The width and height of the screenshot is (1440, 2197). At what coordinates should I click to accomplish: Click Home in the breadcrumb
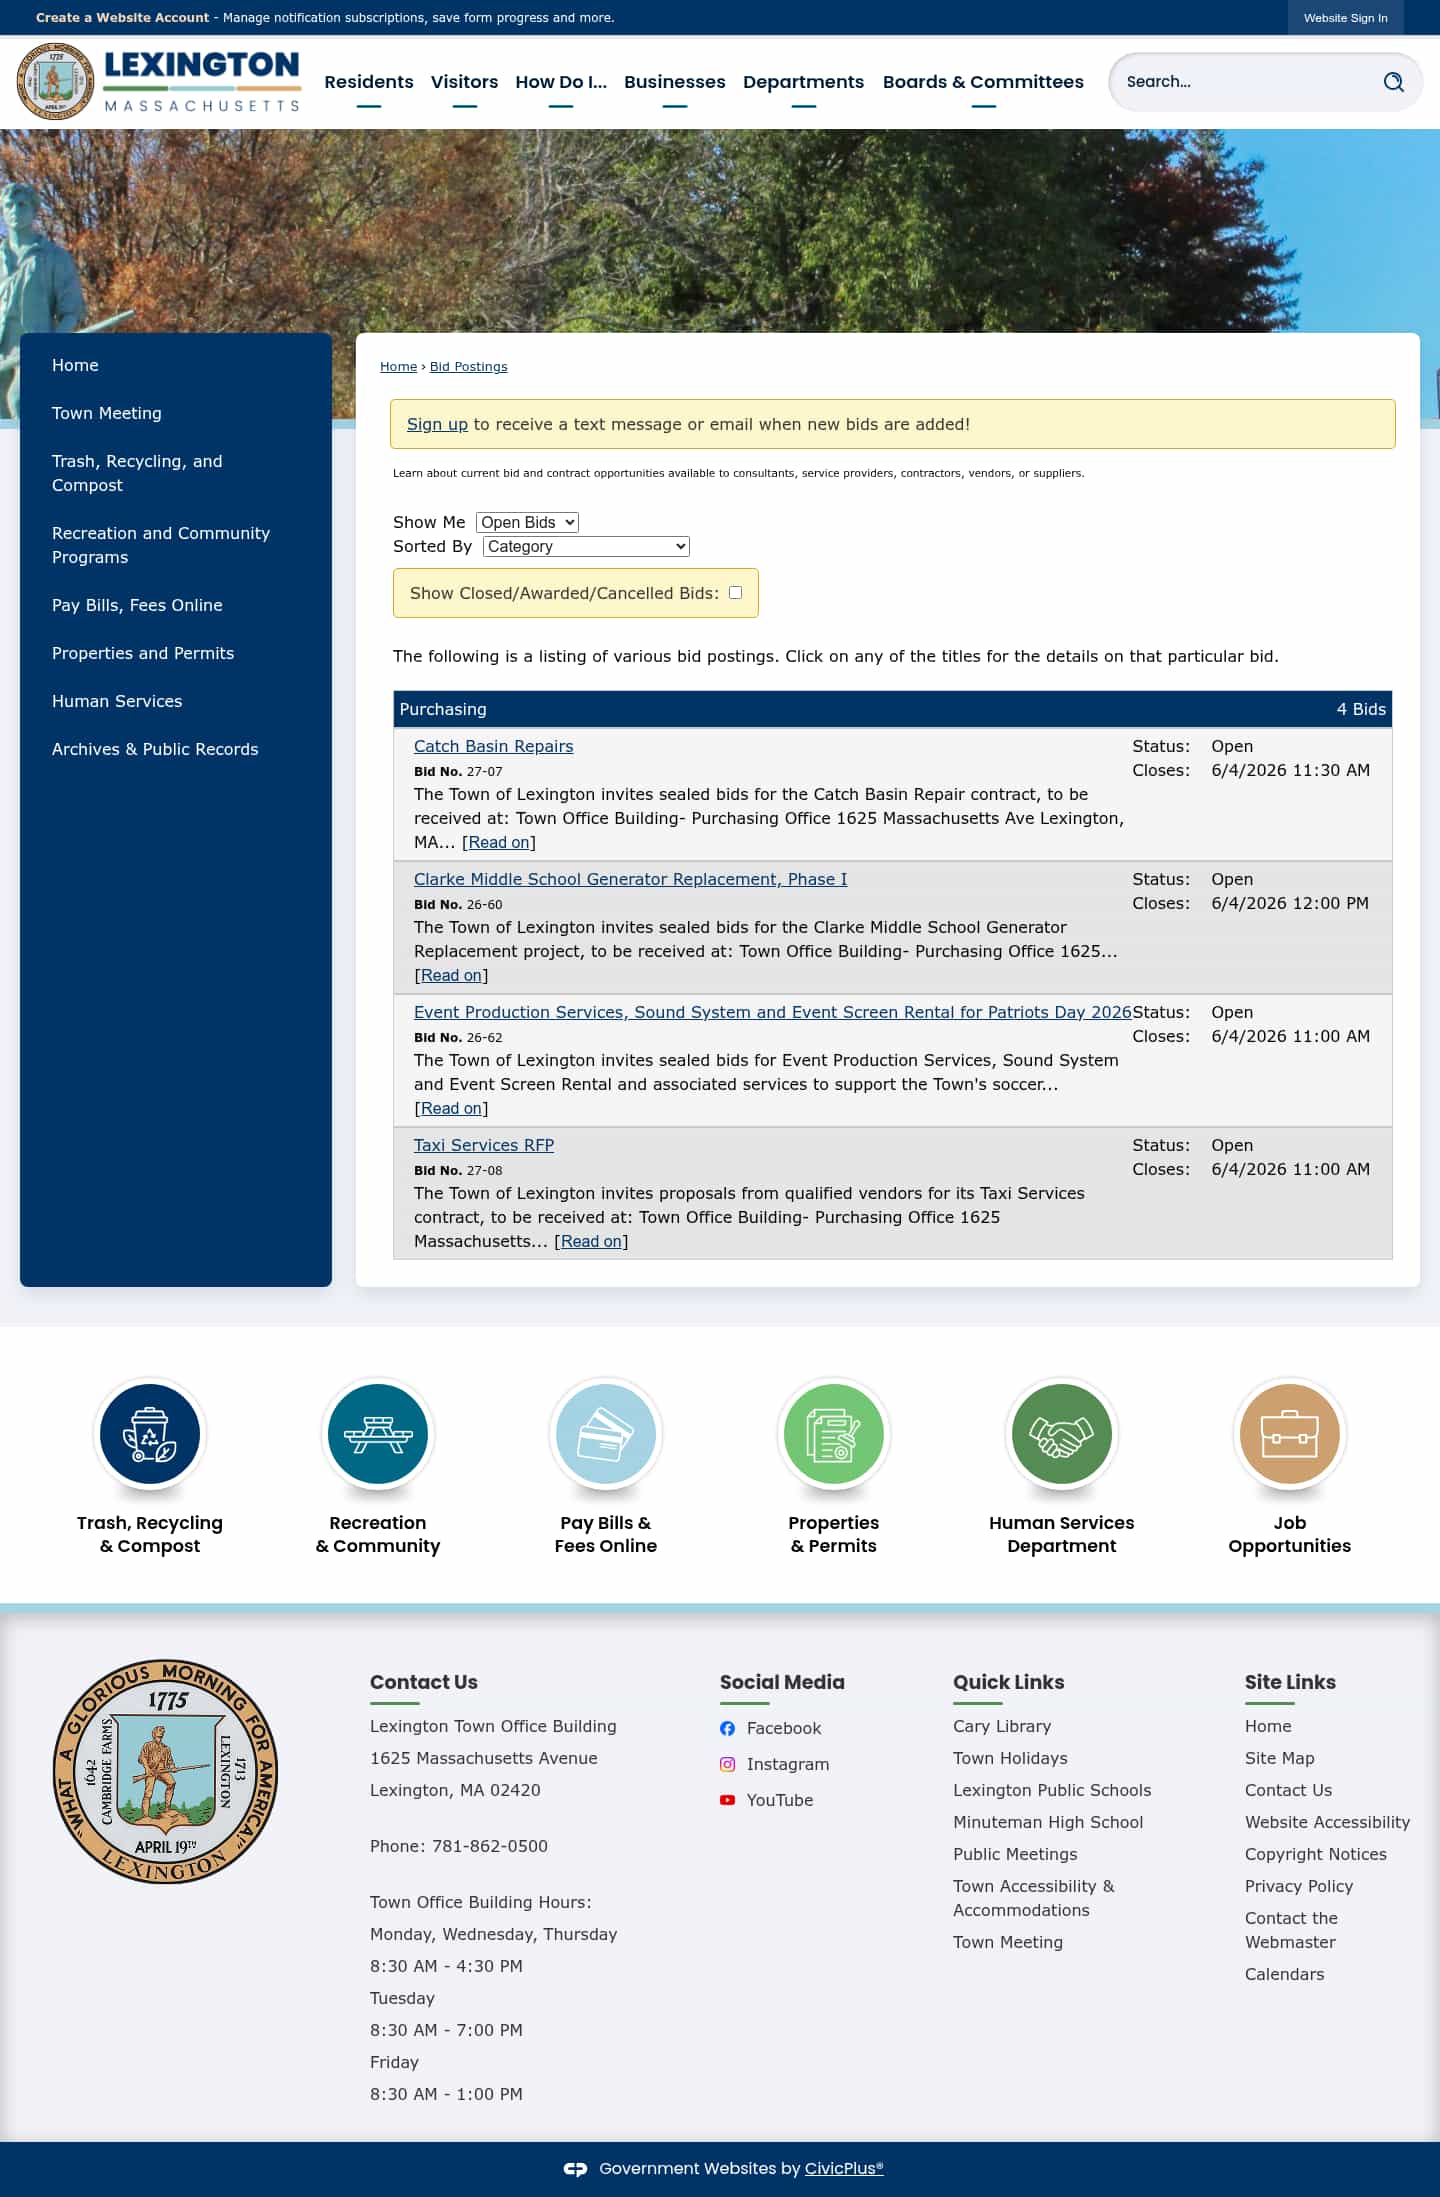click(398, 367)
